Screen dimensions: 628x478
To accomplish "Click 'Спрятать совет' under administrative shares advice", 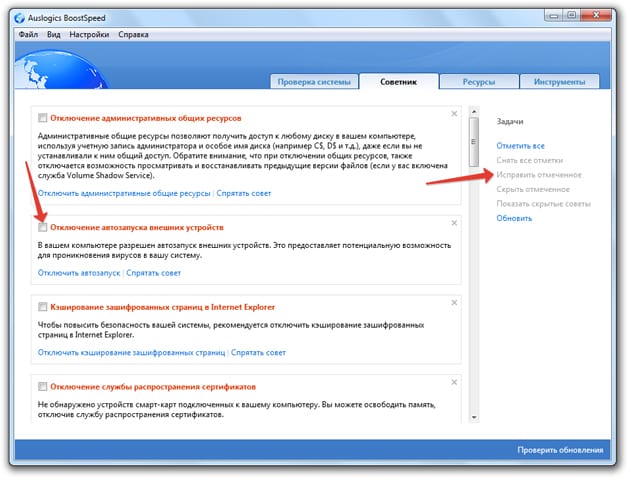I will (x=244, y=194).
